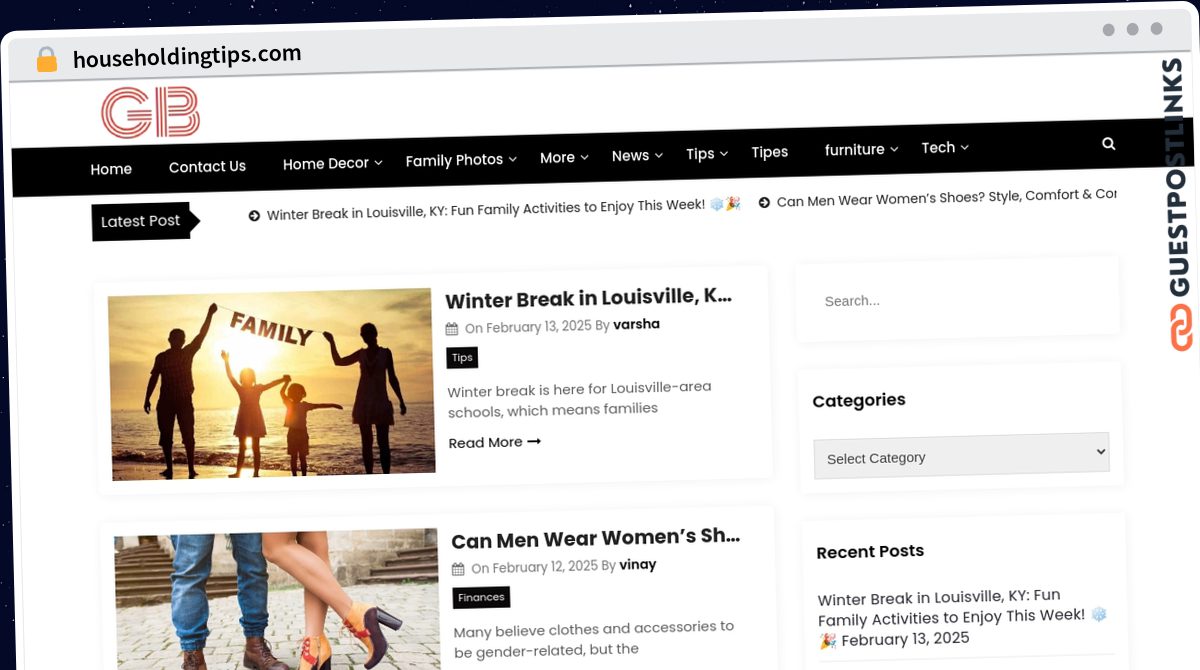
Task: Click excerpt starting 'Winter break is here'
Action: click(579, 398)
